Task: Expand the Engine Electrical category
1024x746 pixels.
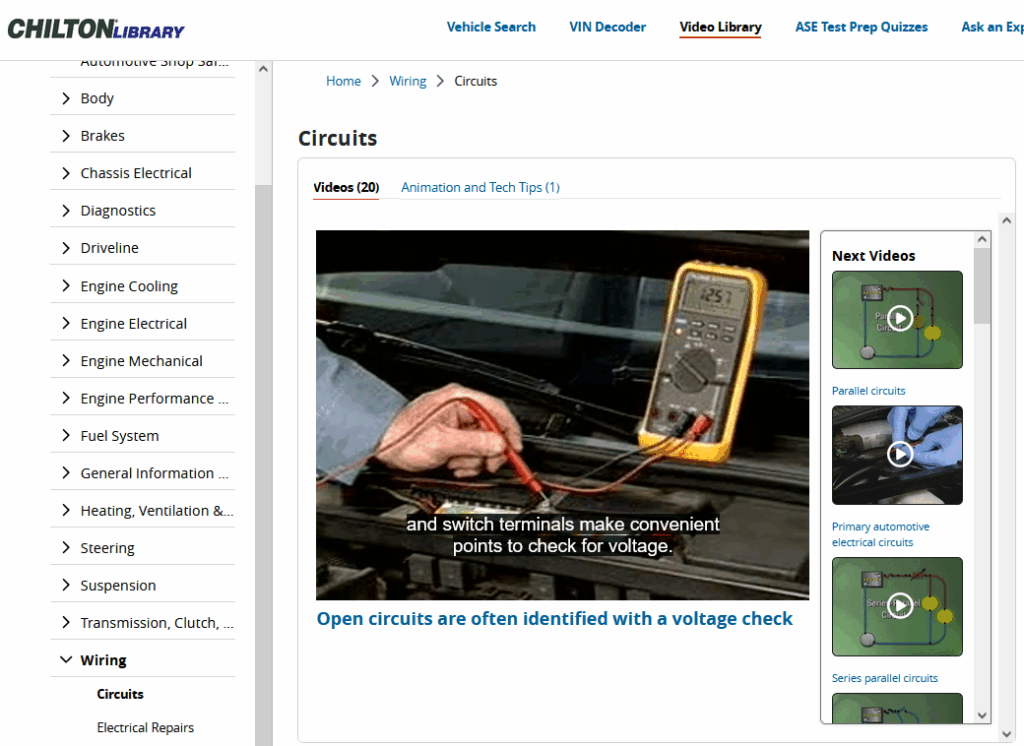Action: [x=66, y=323]
